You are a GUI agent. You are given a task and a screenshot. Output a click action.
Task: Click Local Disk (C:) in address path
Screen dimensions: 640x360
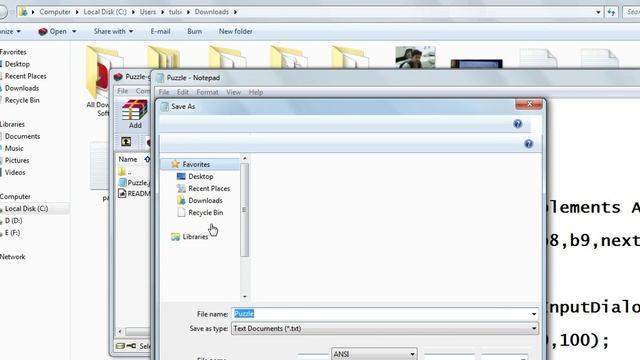pos(105,12)
